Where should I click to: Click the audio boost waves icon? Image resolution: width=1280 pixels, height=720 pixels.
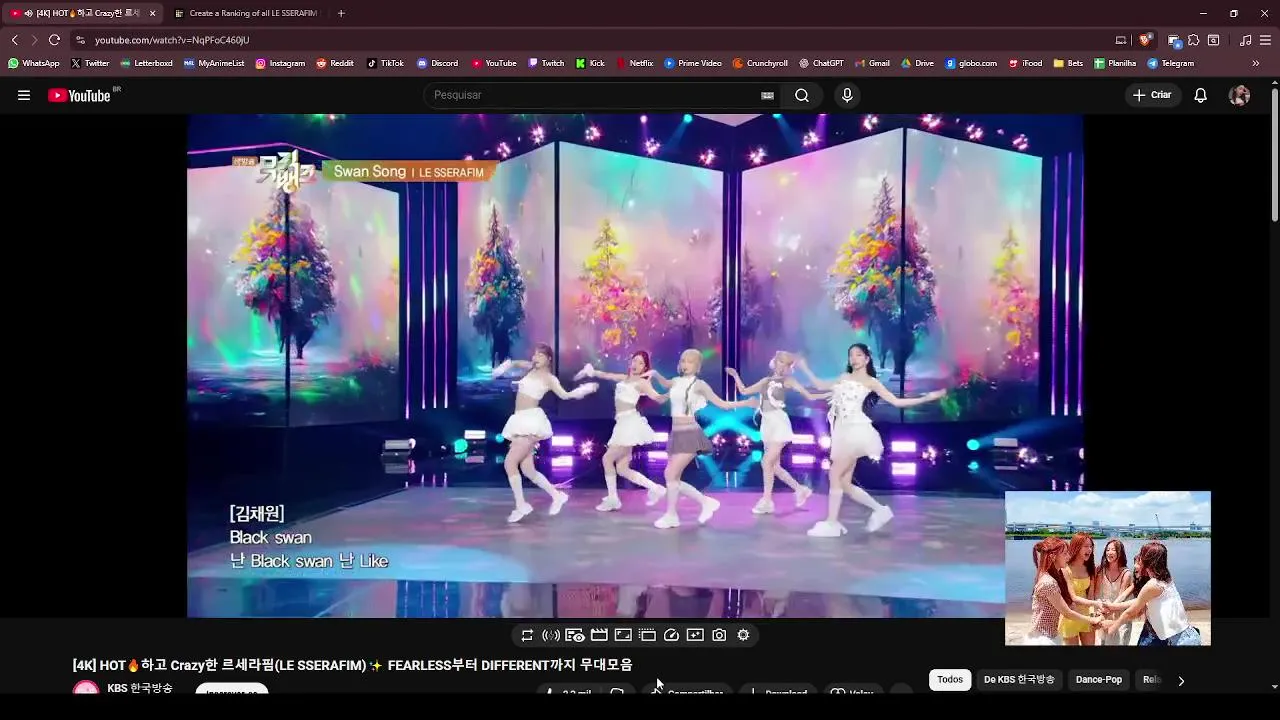[x=551, y=635]
